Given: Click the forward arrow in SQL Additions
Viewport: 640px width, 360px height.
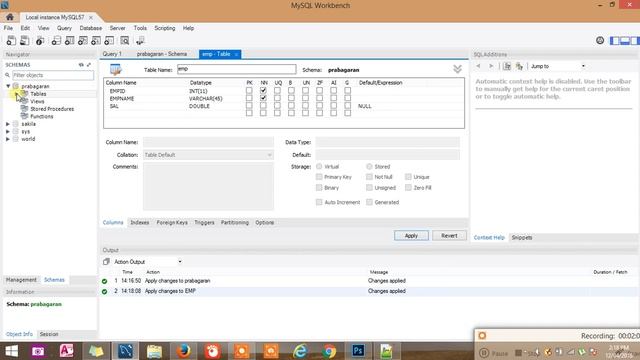Looking at the screenshot, I should [x=491, y=66].
